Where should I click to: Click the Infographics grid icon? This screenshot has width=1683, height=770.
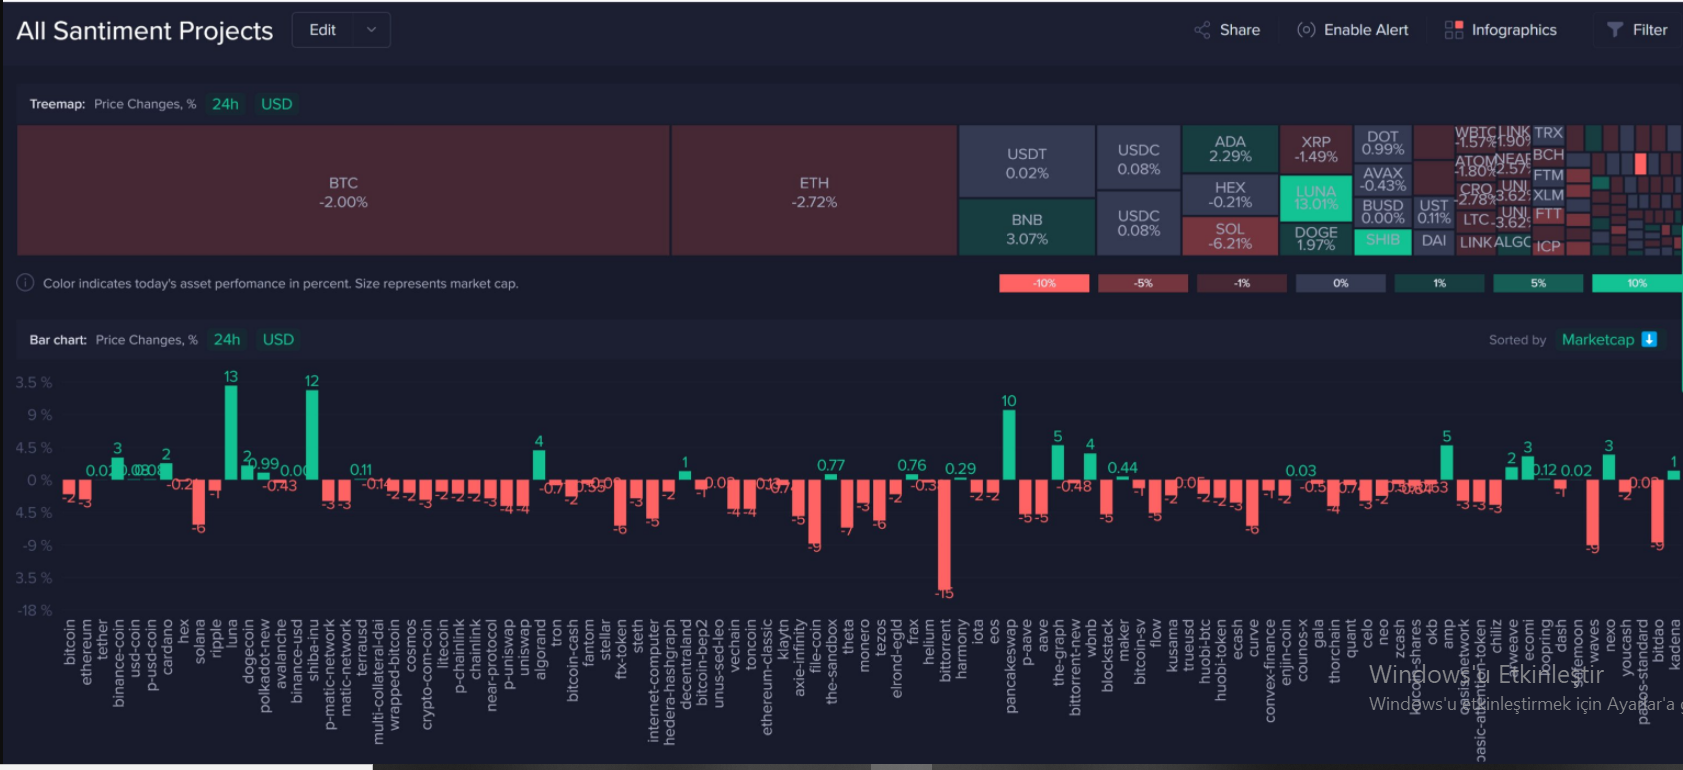1454,30
